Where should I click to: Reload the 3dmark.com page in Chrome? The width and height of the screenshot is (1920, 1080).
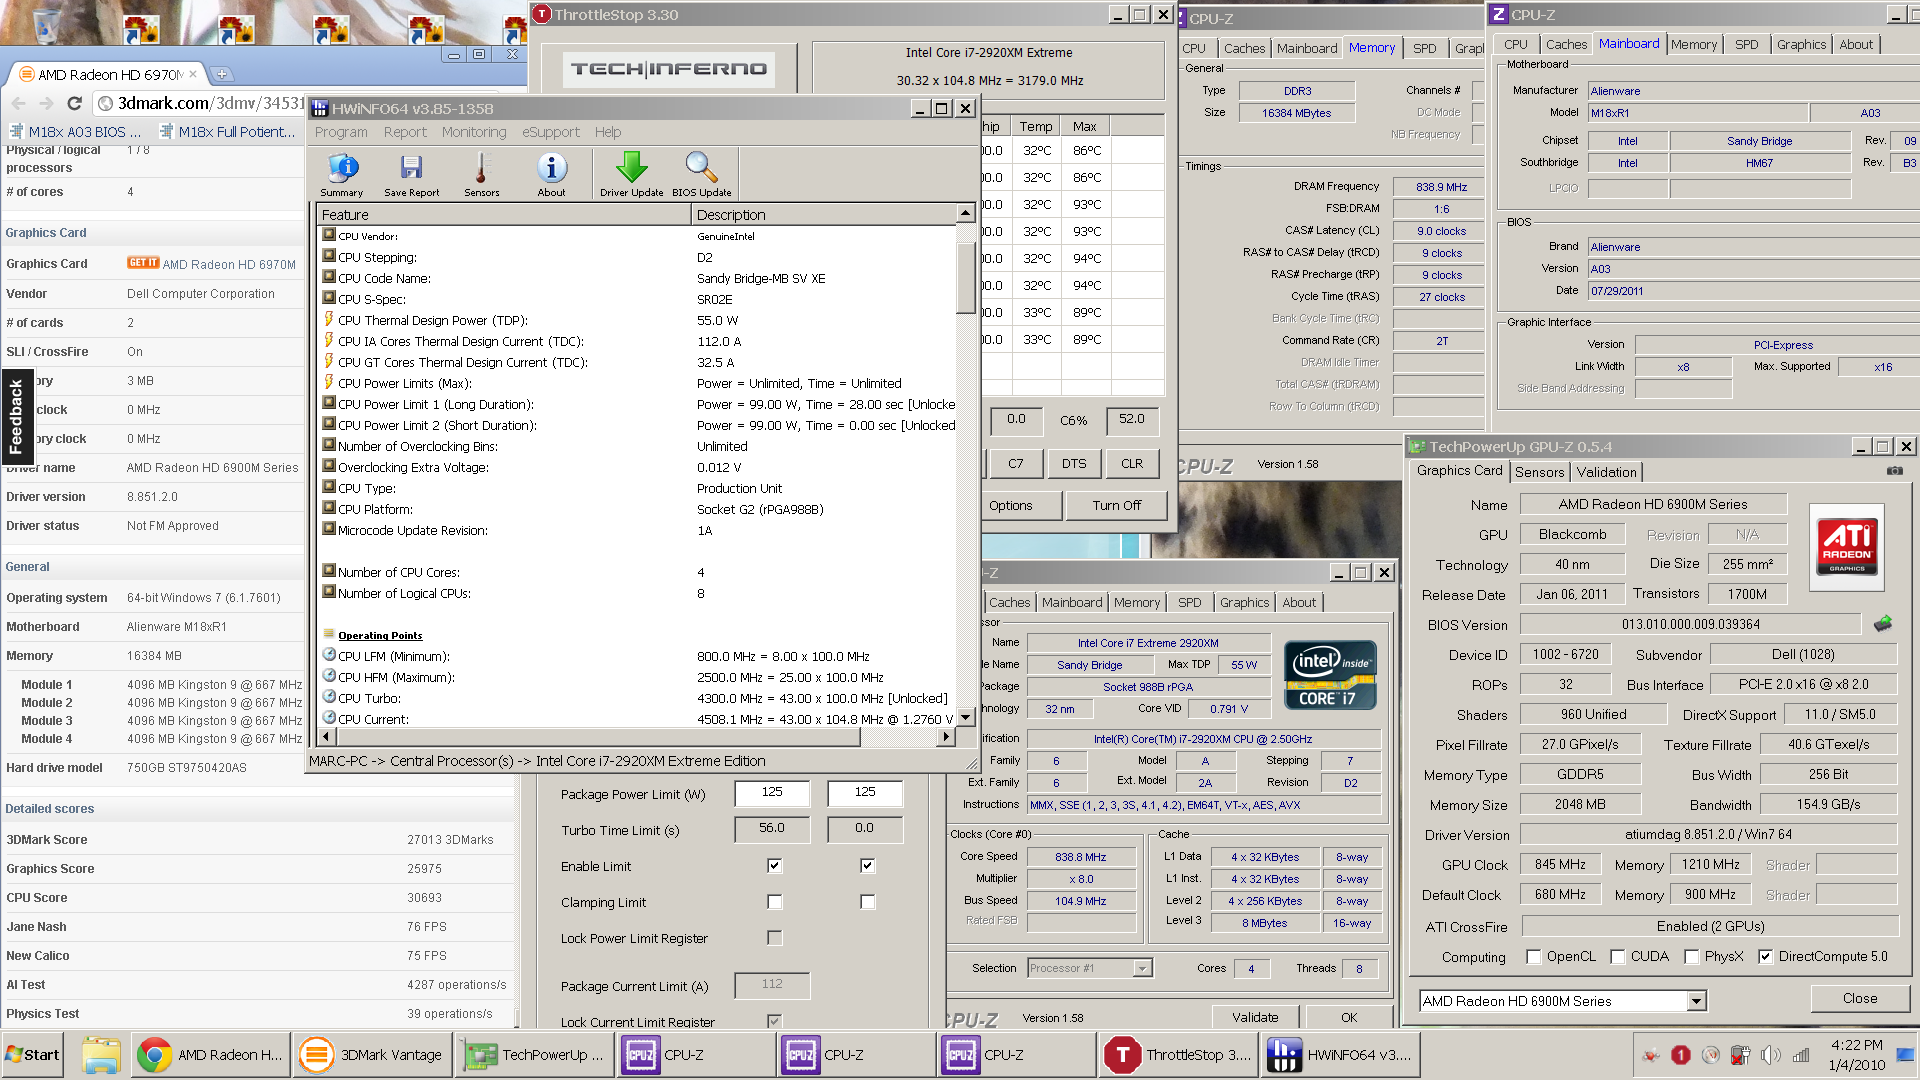pos(74,103)
